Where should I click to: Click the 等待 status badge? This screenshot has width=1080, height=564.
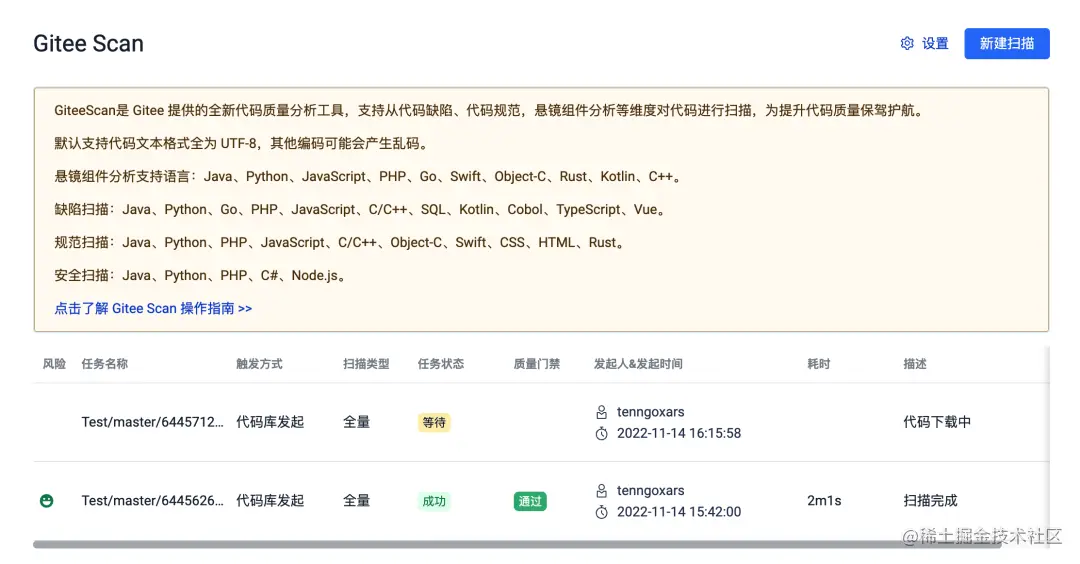point(434,422)
